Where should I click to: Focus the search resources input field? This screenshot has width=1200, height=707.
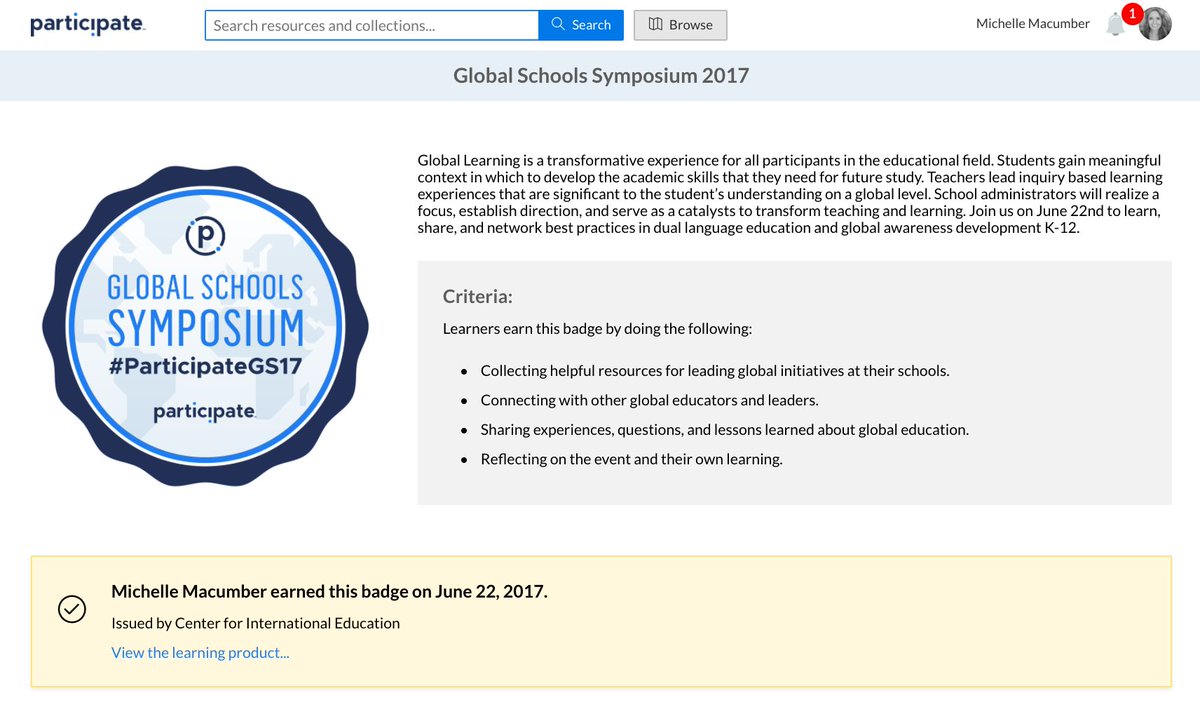(x=372, y=25)
